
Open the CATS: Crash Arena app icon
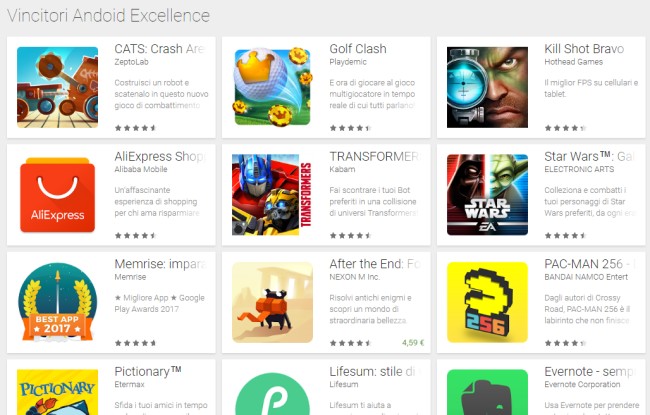click(58, 87)
